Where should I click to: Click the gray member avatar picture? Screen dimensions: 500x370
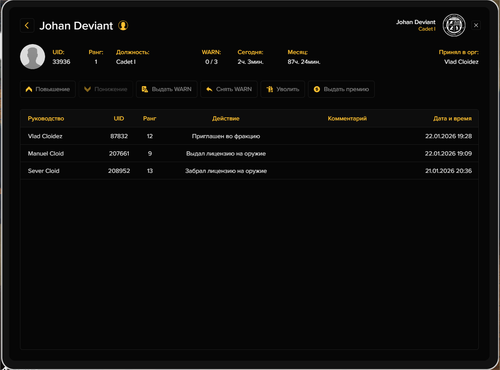(33, 57)
